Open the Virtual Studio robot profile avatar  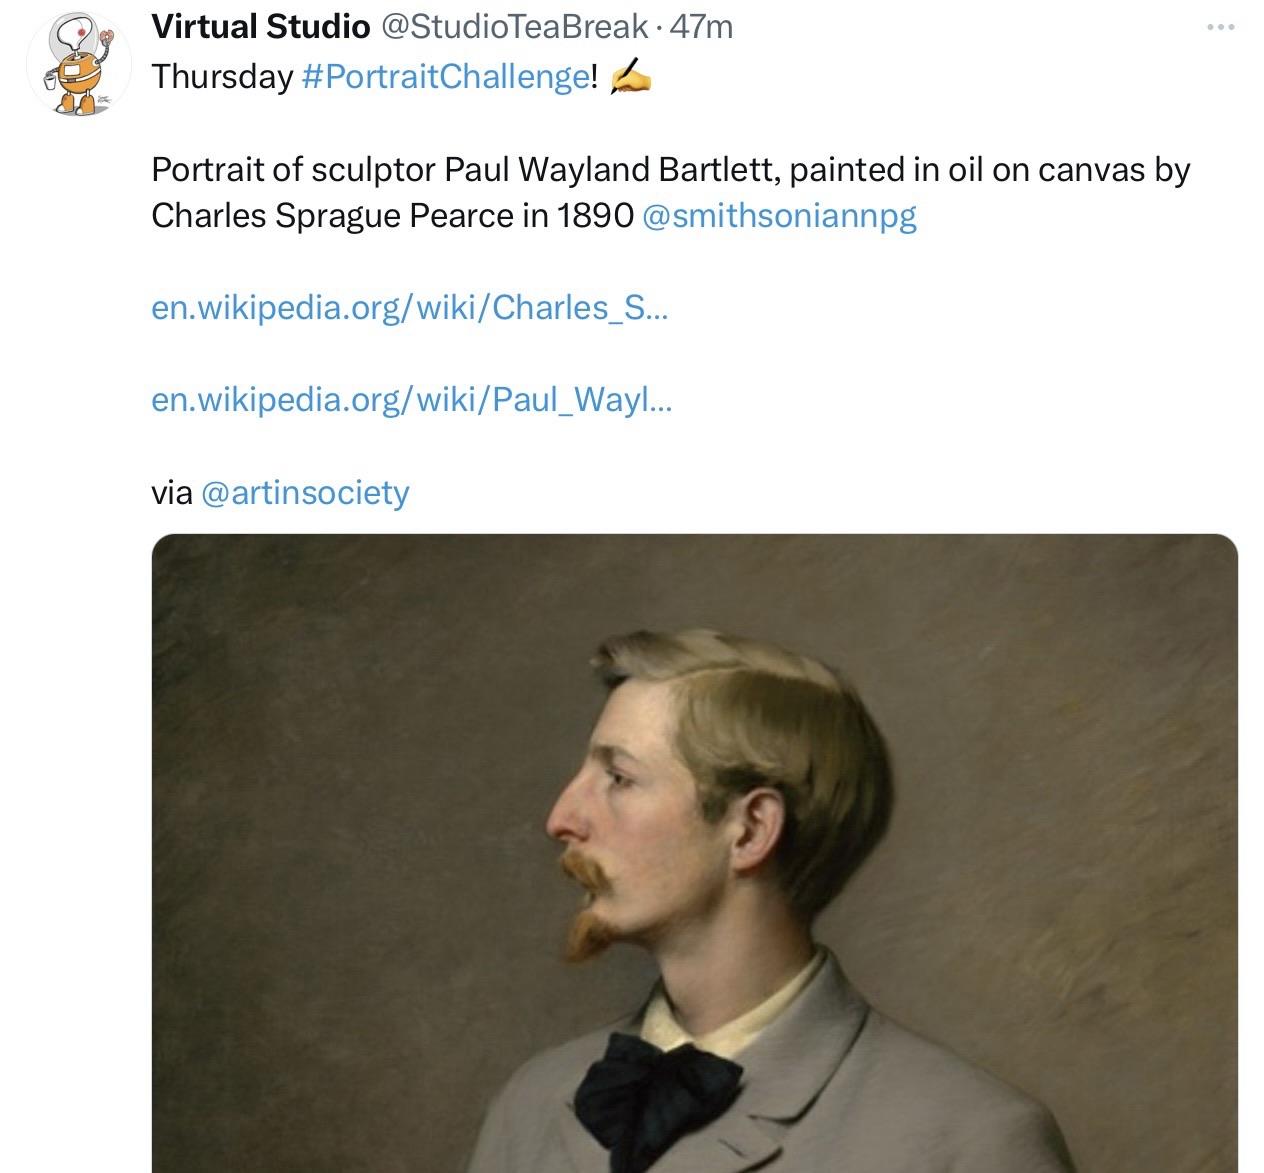(x=79, y=65)
